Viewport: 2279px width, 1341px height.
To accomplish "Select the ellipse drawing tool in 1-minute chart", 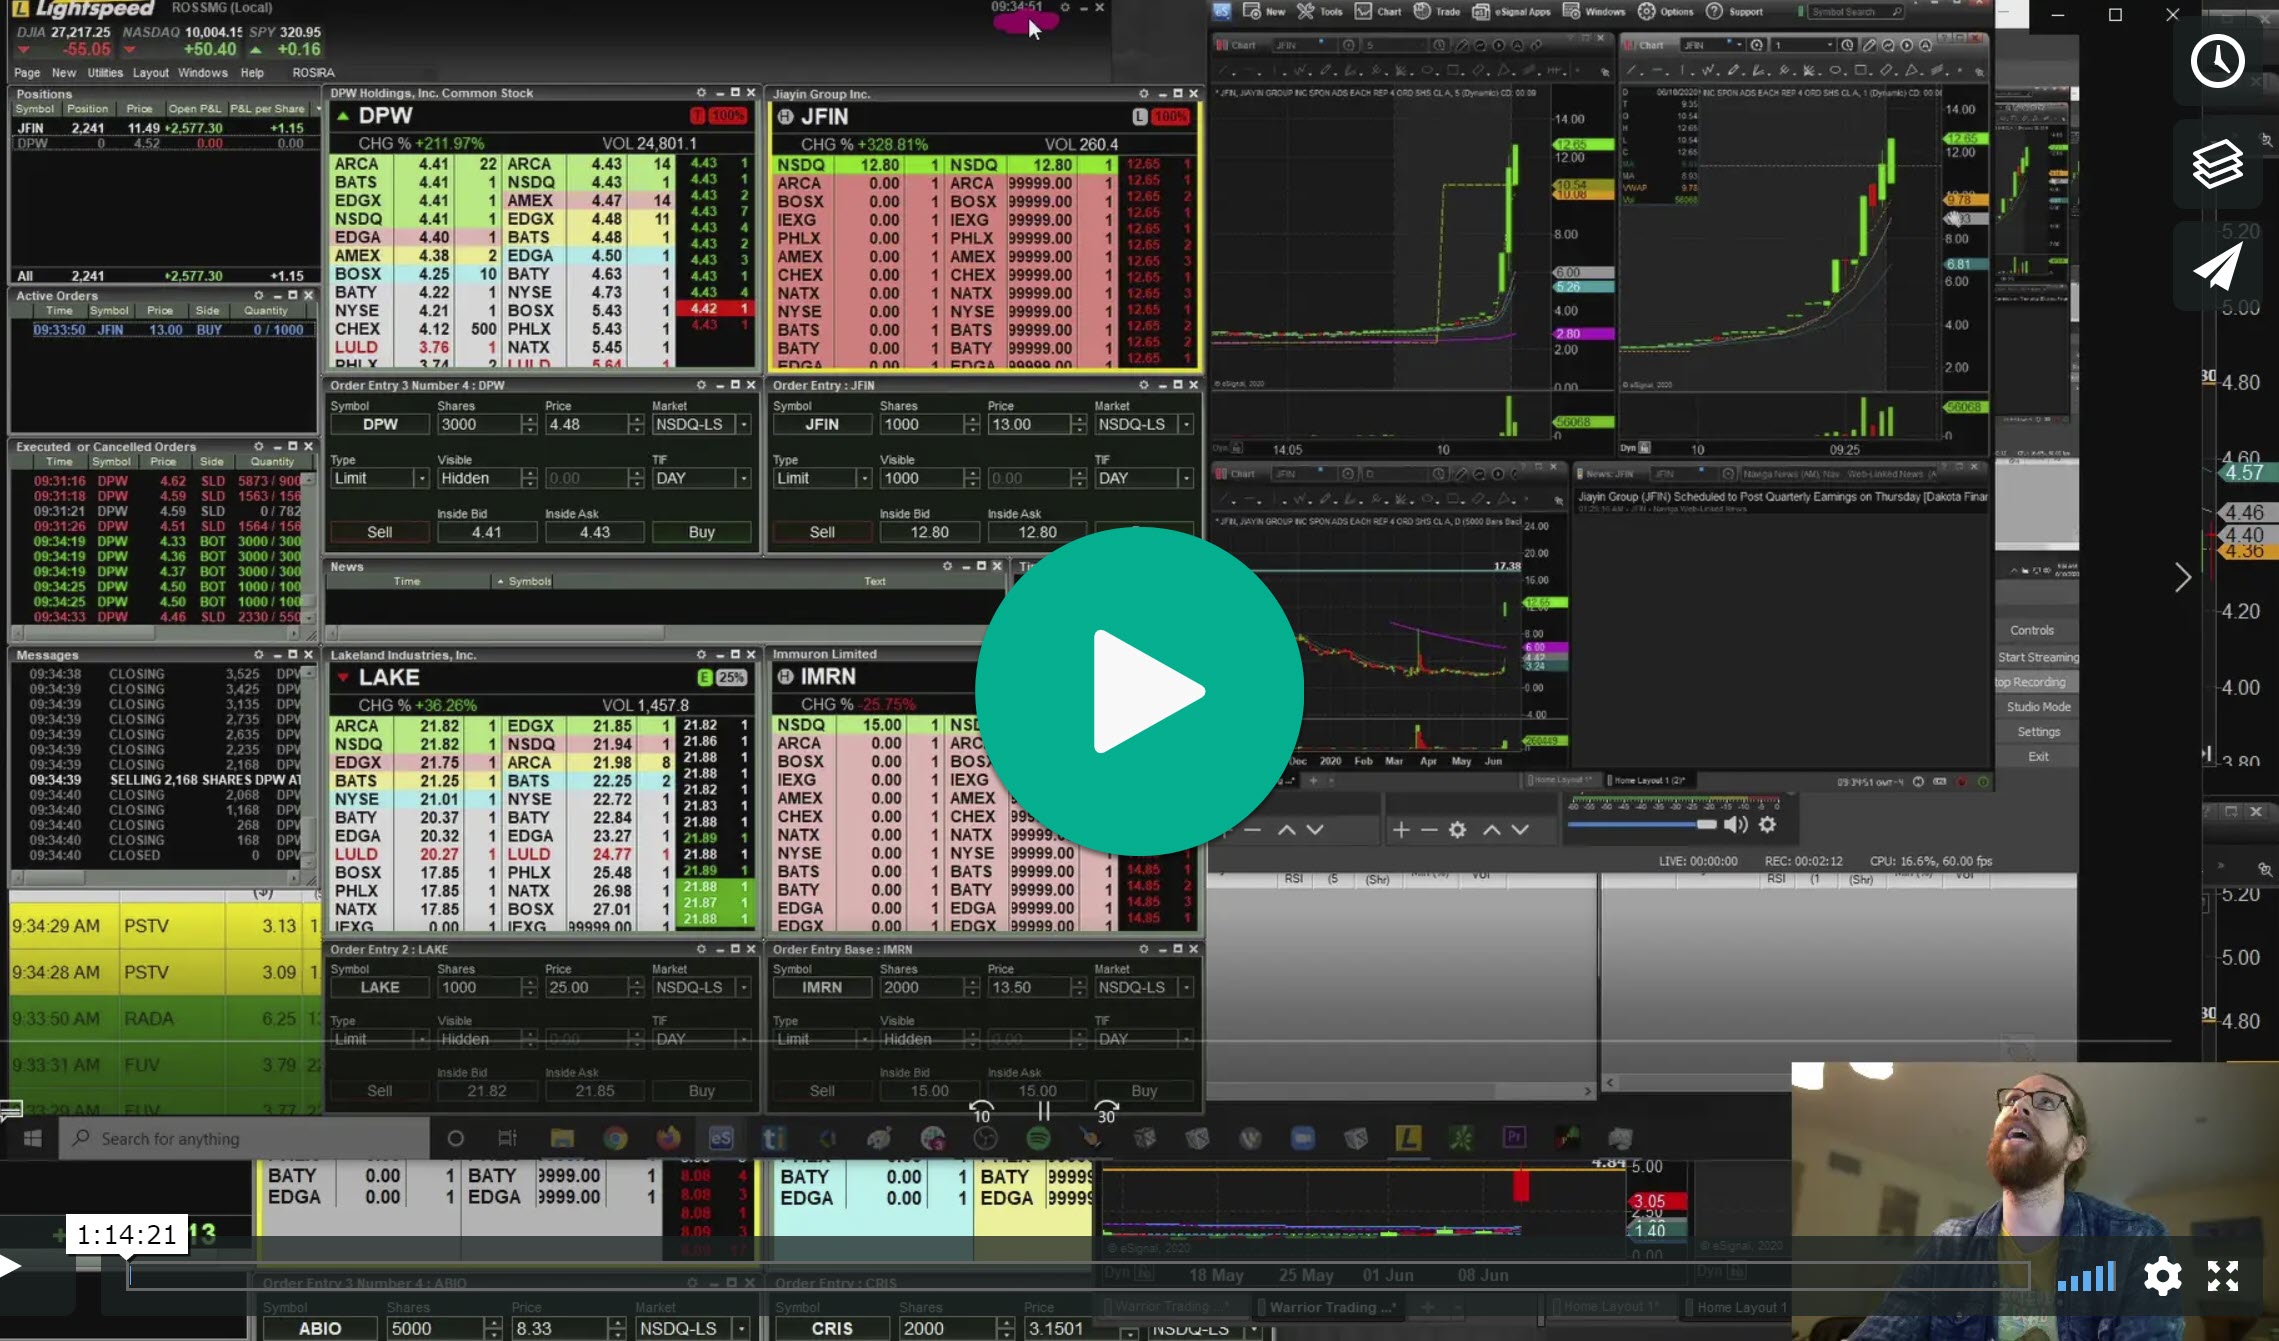I will [1836, 71].
